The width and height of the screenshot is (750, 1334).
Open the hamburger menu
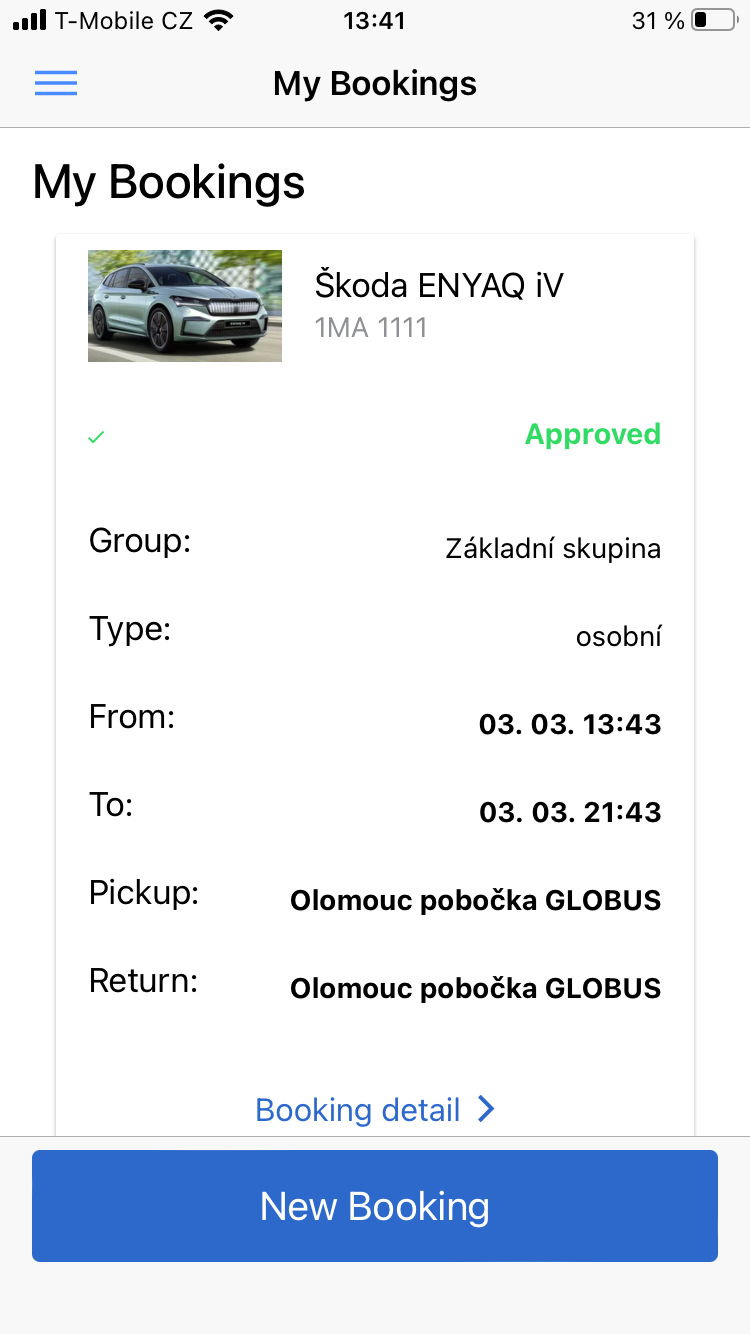56,84
